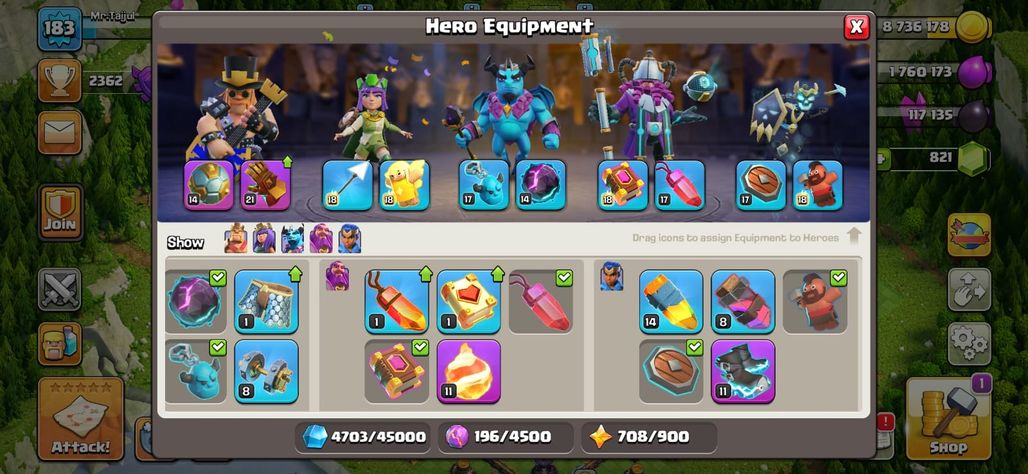The width and height of the screenshot is (1028, 474).
Task: Click upgrade arrow on the golden book
Action: coord(497,274)
